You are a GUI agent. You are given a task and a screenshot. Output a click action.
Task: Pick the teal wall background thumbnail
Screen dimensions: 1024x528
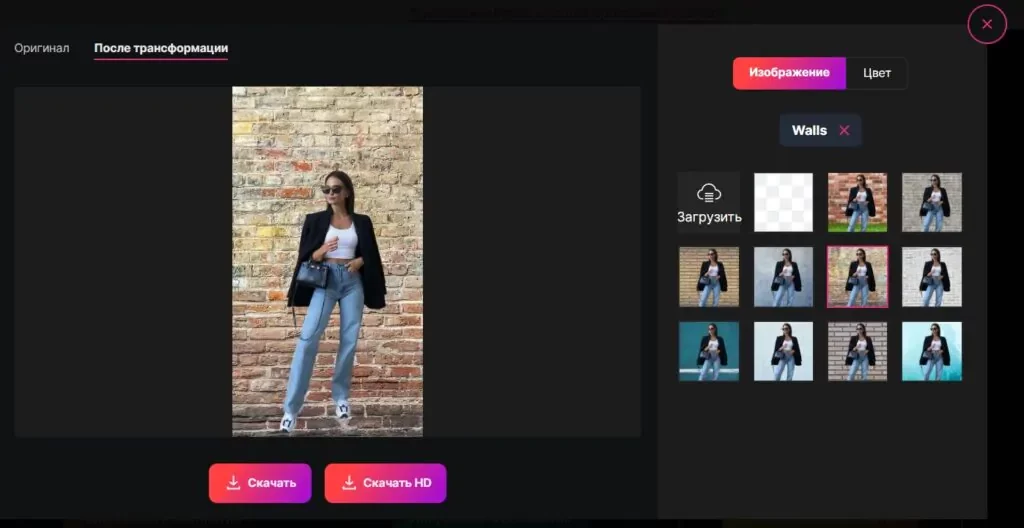(709, 351)
